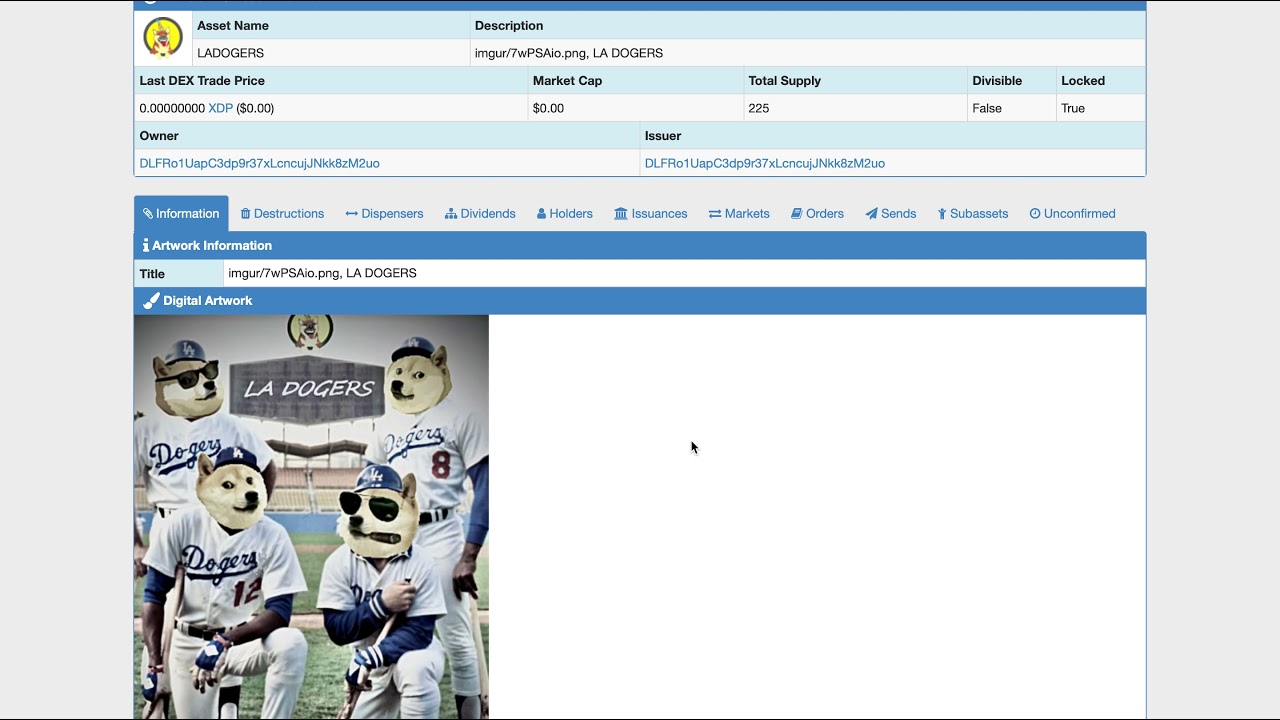Open the Orders tab
1280x720 pixels.
tap(817, 213)
